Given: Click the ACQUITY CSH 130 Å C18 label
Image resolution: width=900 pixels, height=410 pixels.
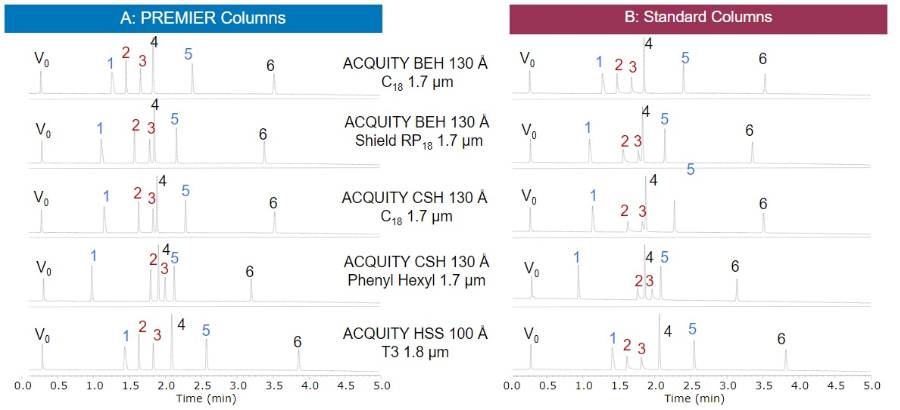Looking at the screenshot, I should coord(415,207).
